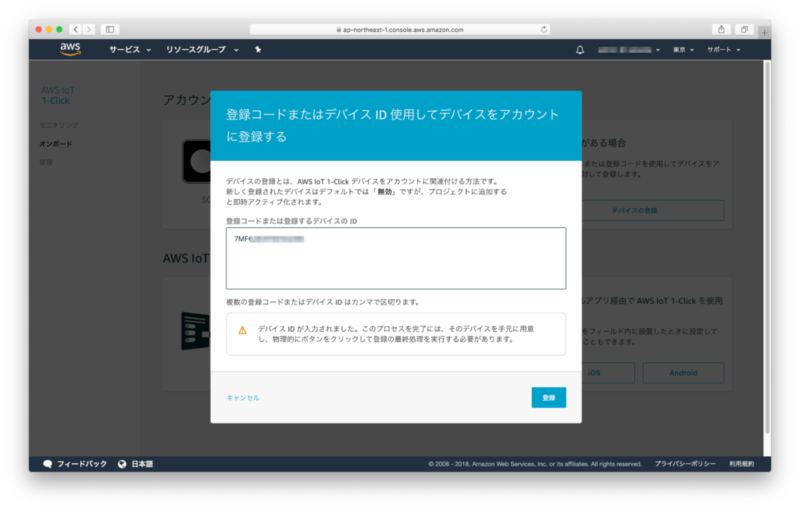Image resolution: width=800 pixels, height=510 pixels.
Task: Open the blurred account name dropdown
Action: tap(629, 50)
